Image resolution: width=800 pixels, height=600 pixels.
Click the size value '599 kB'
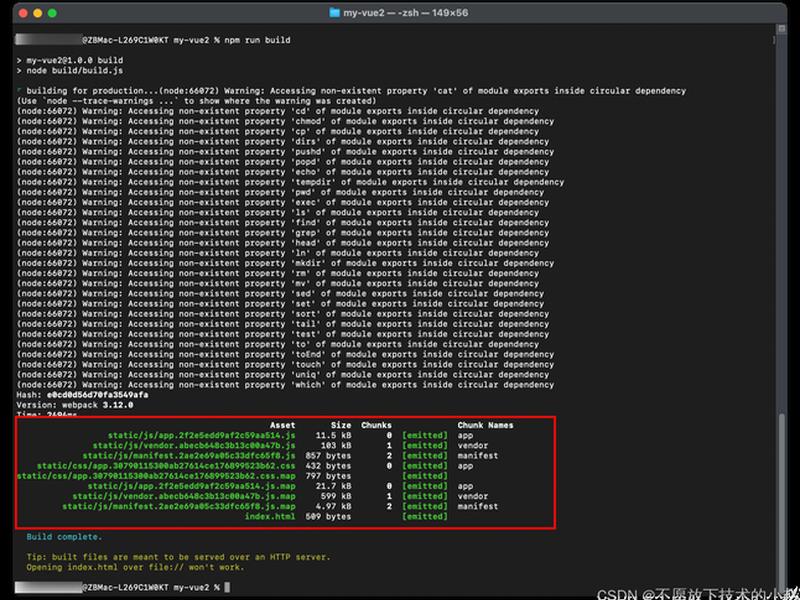point(336,496)
